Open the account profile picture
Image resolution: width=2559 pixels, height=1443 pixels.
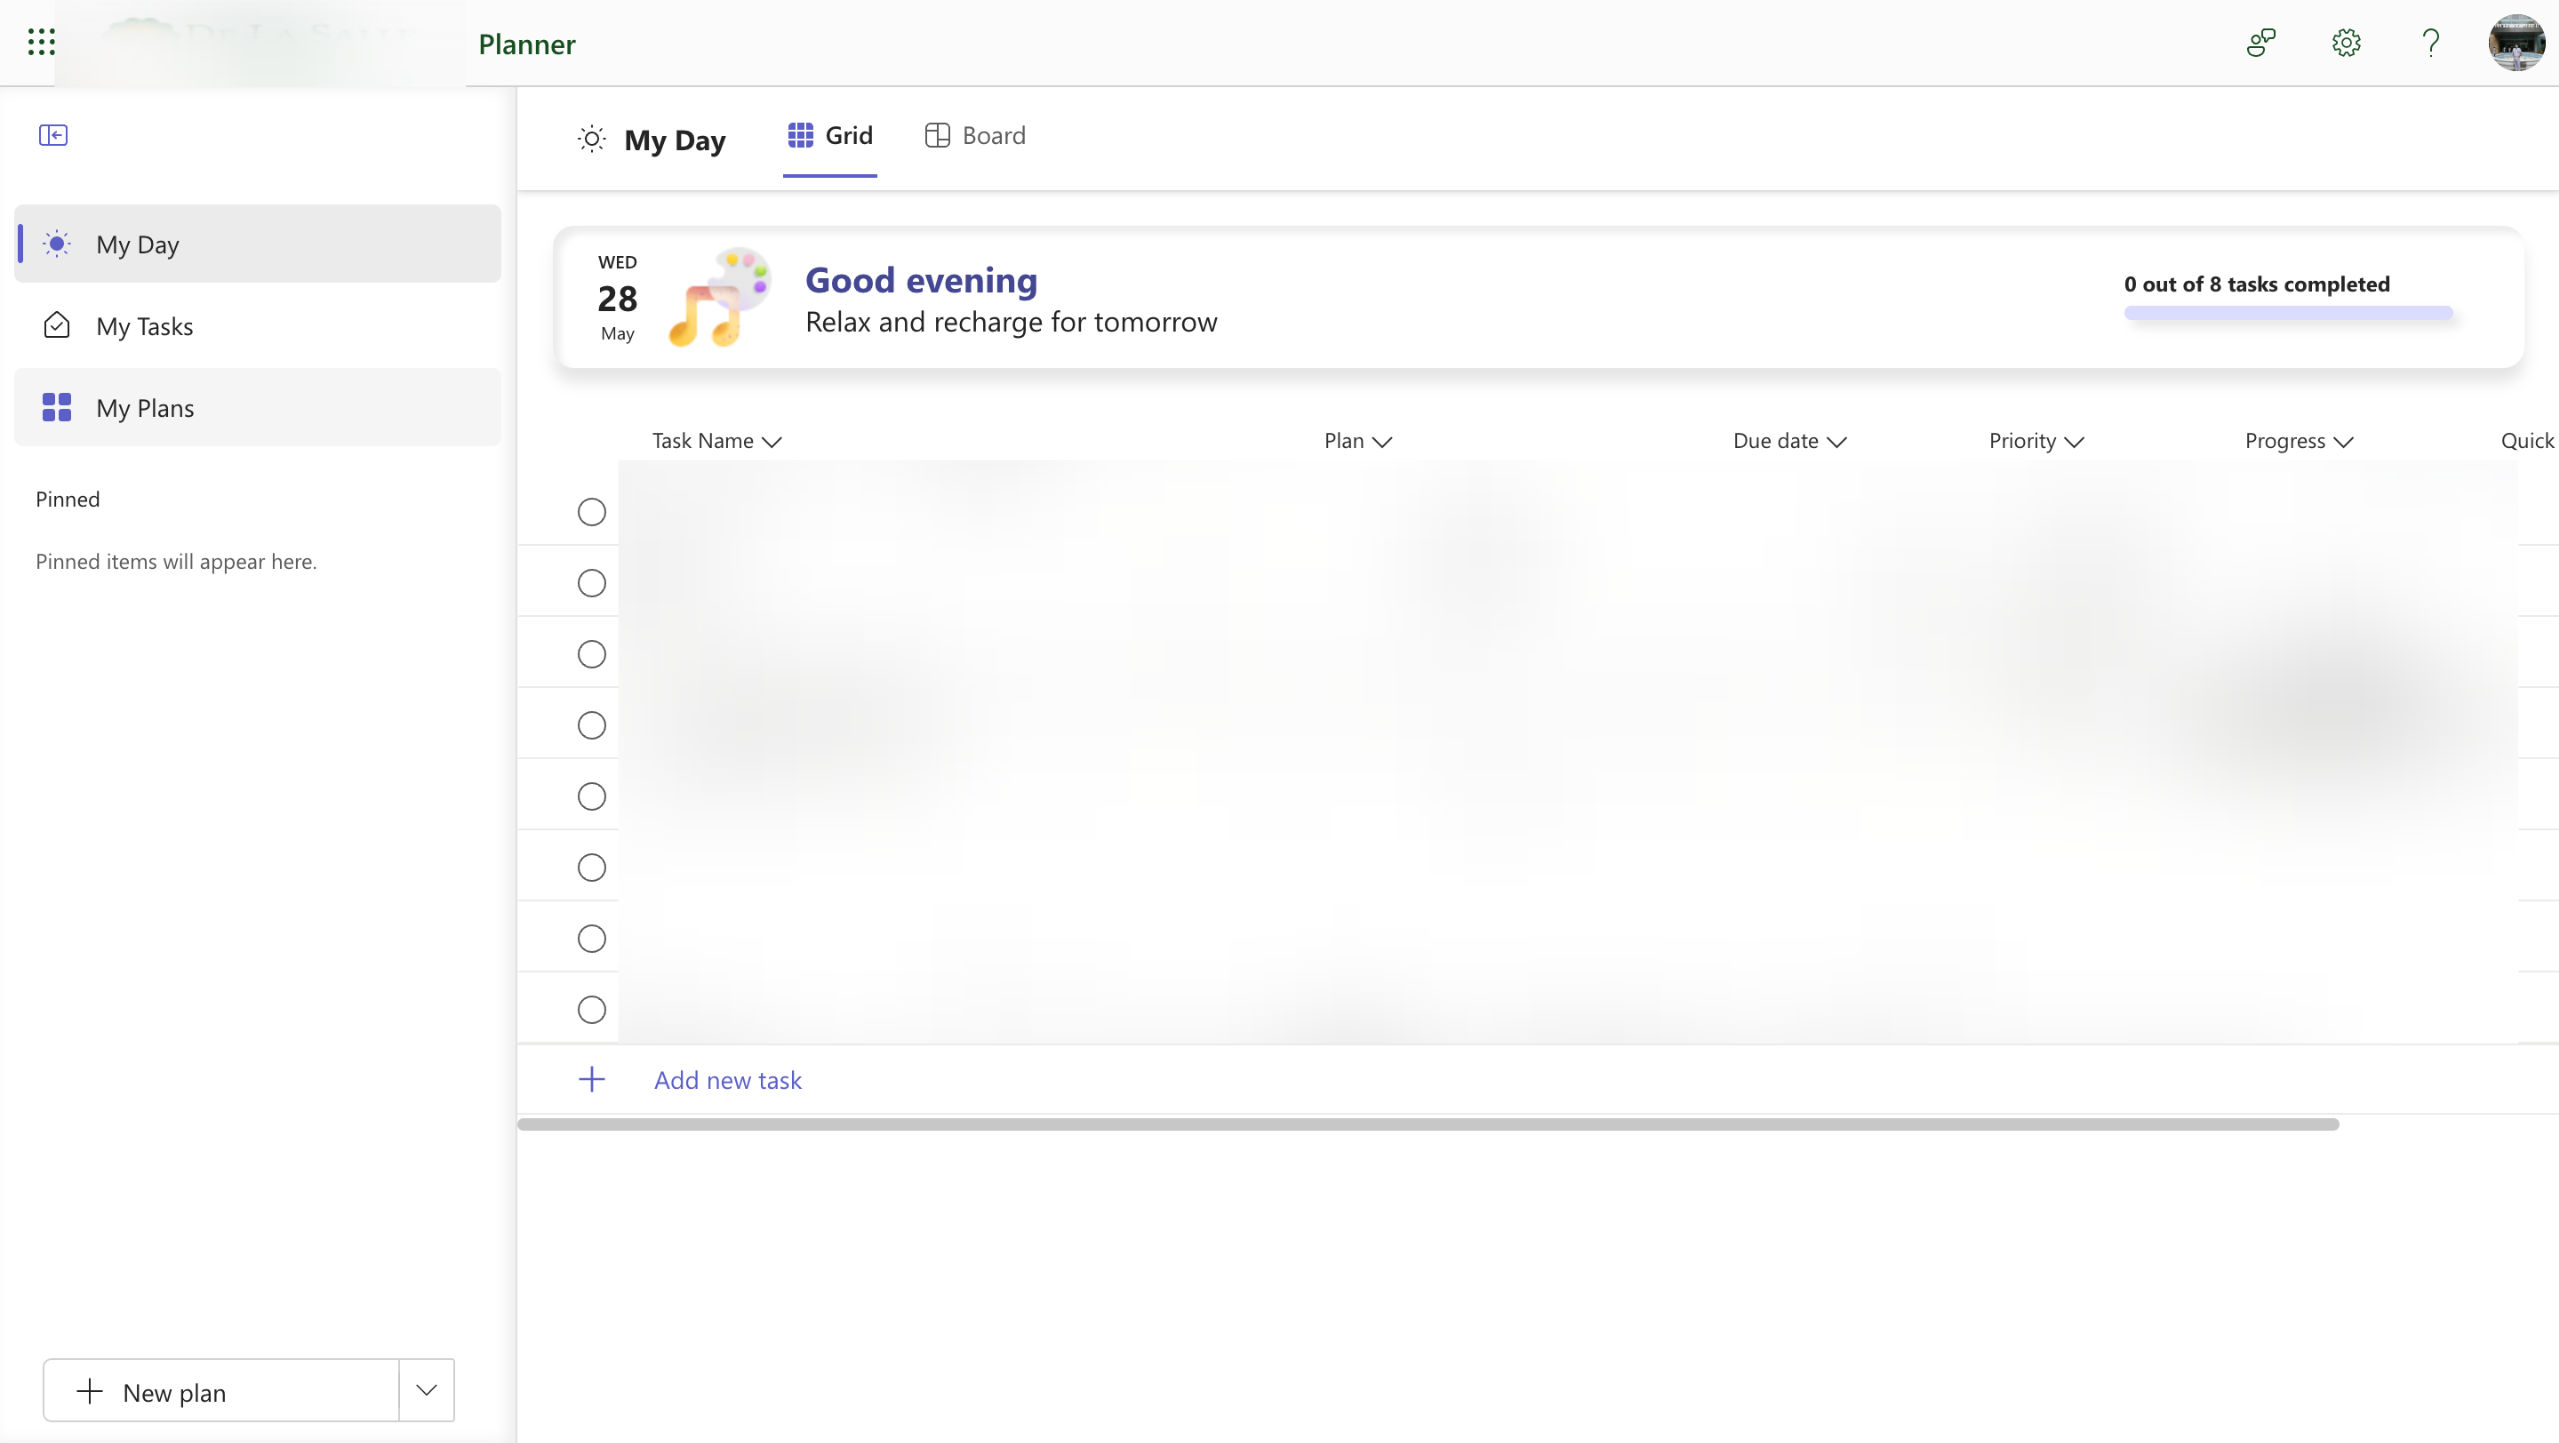2516,43
